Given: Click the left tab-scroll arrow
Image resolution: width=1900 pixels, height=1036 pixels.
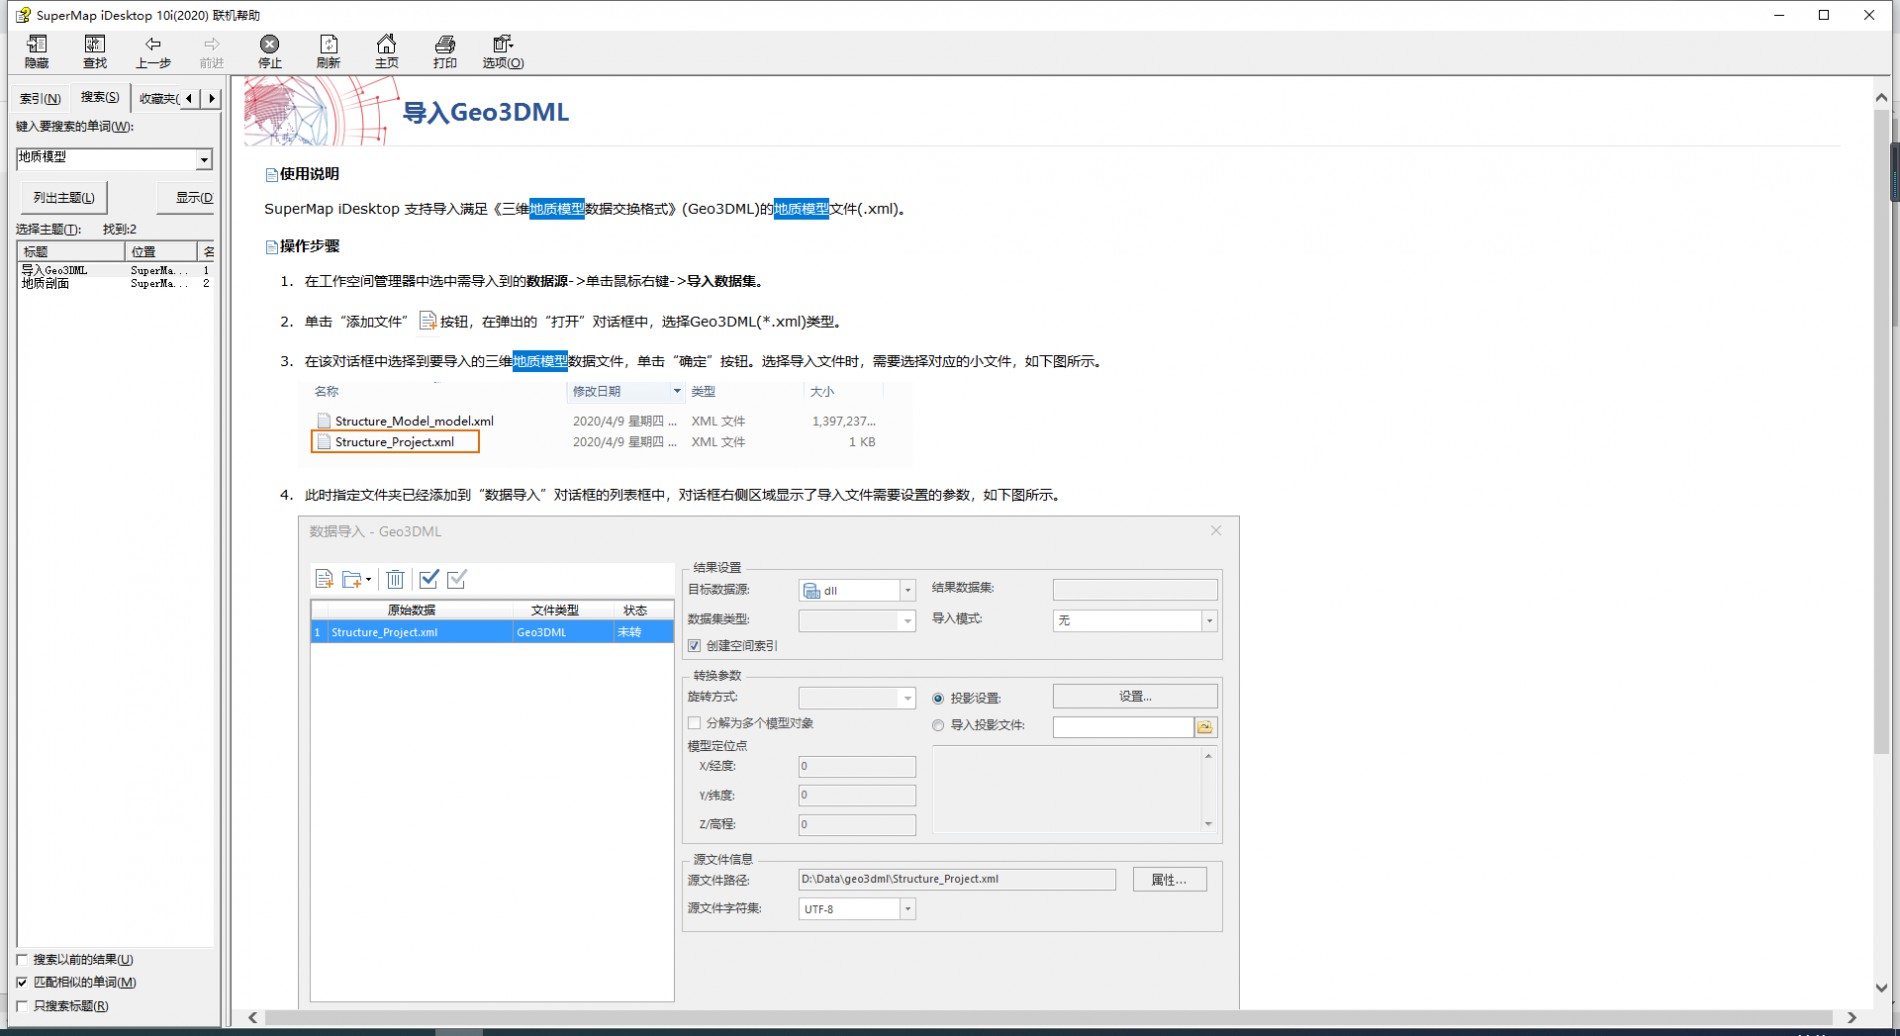Looking at the screenshot, I should [189, 98].
